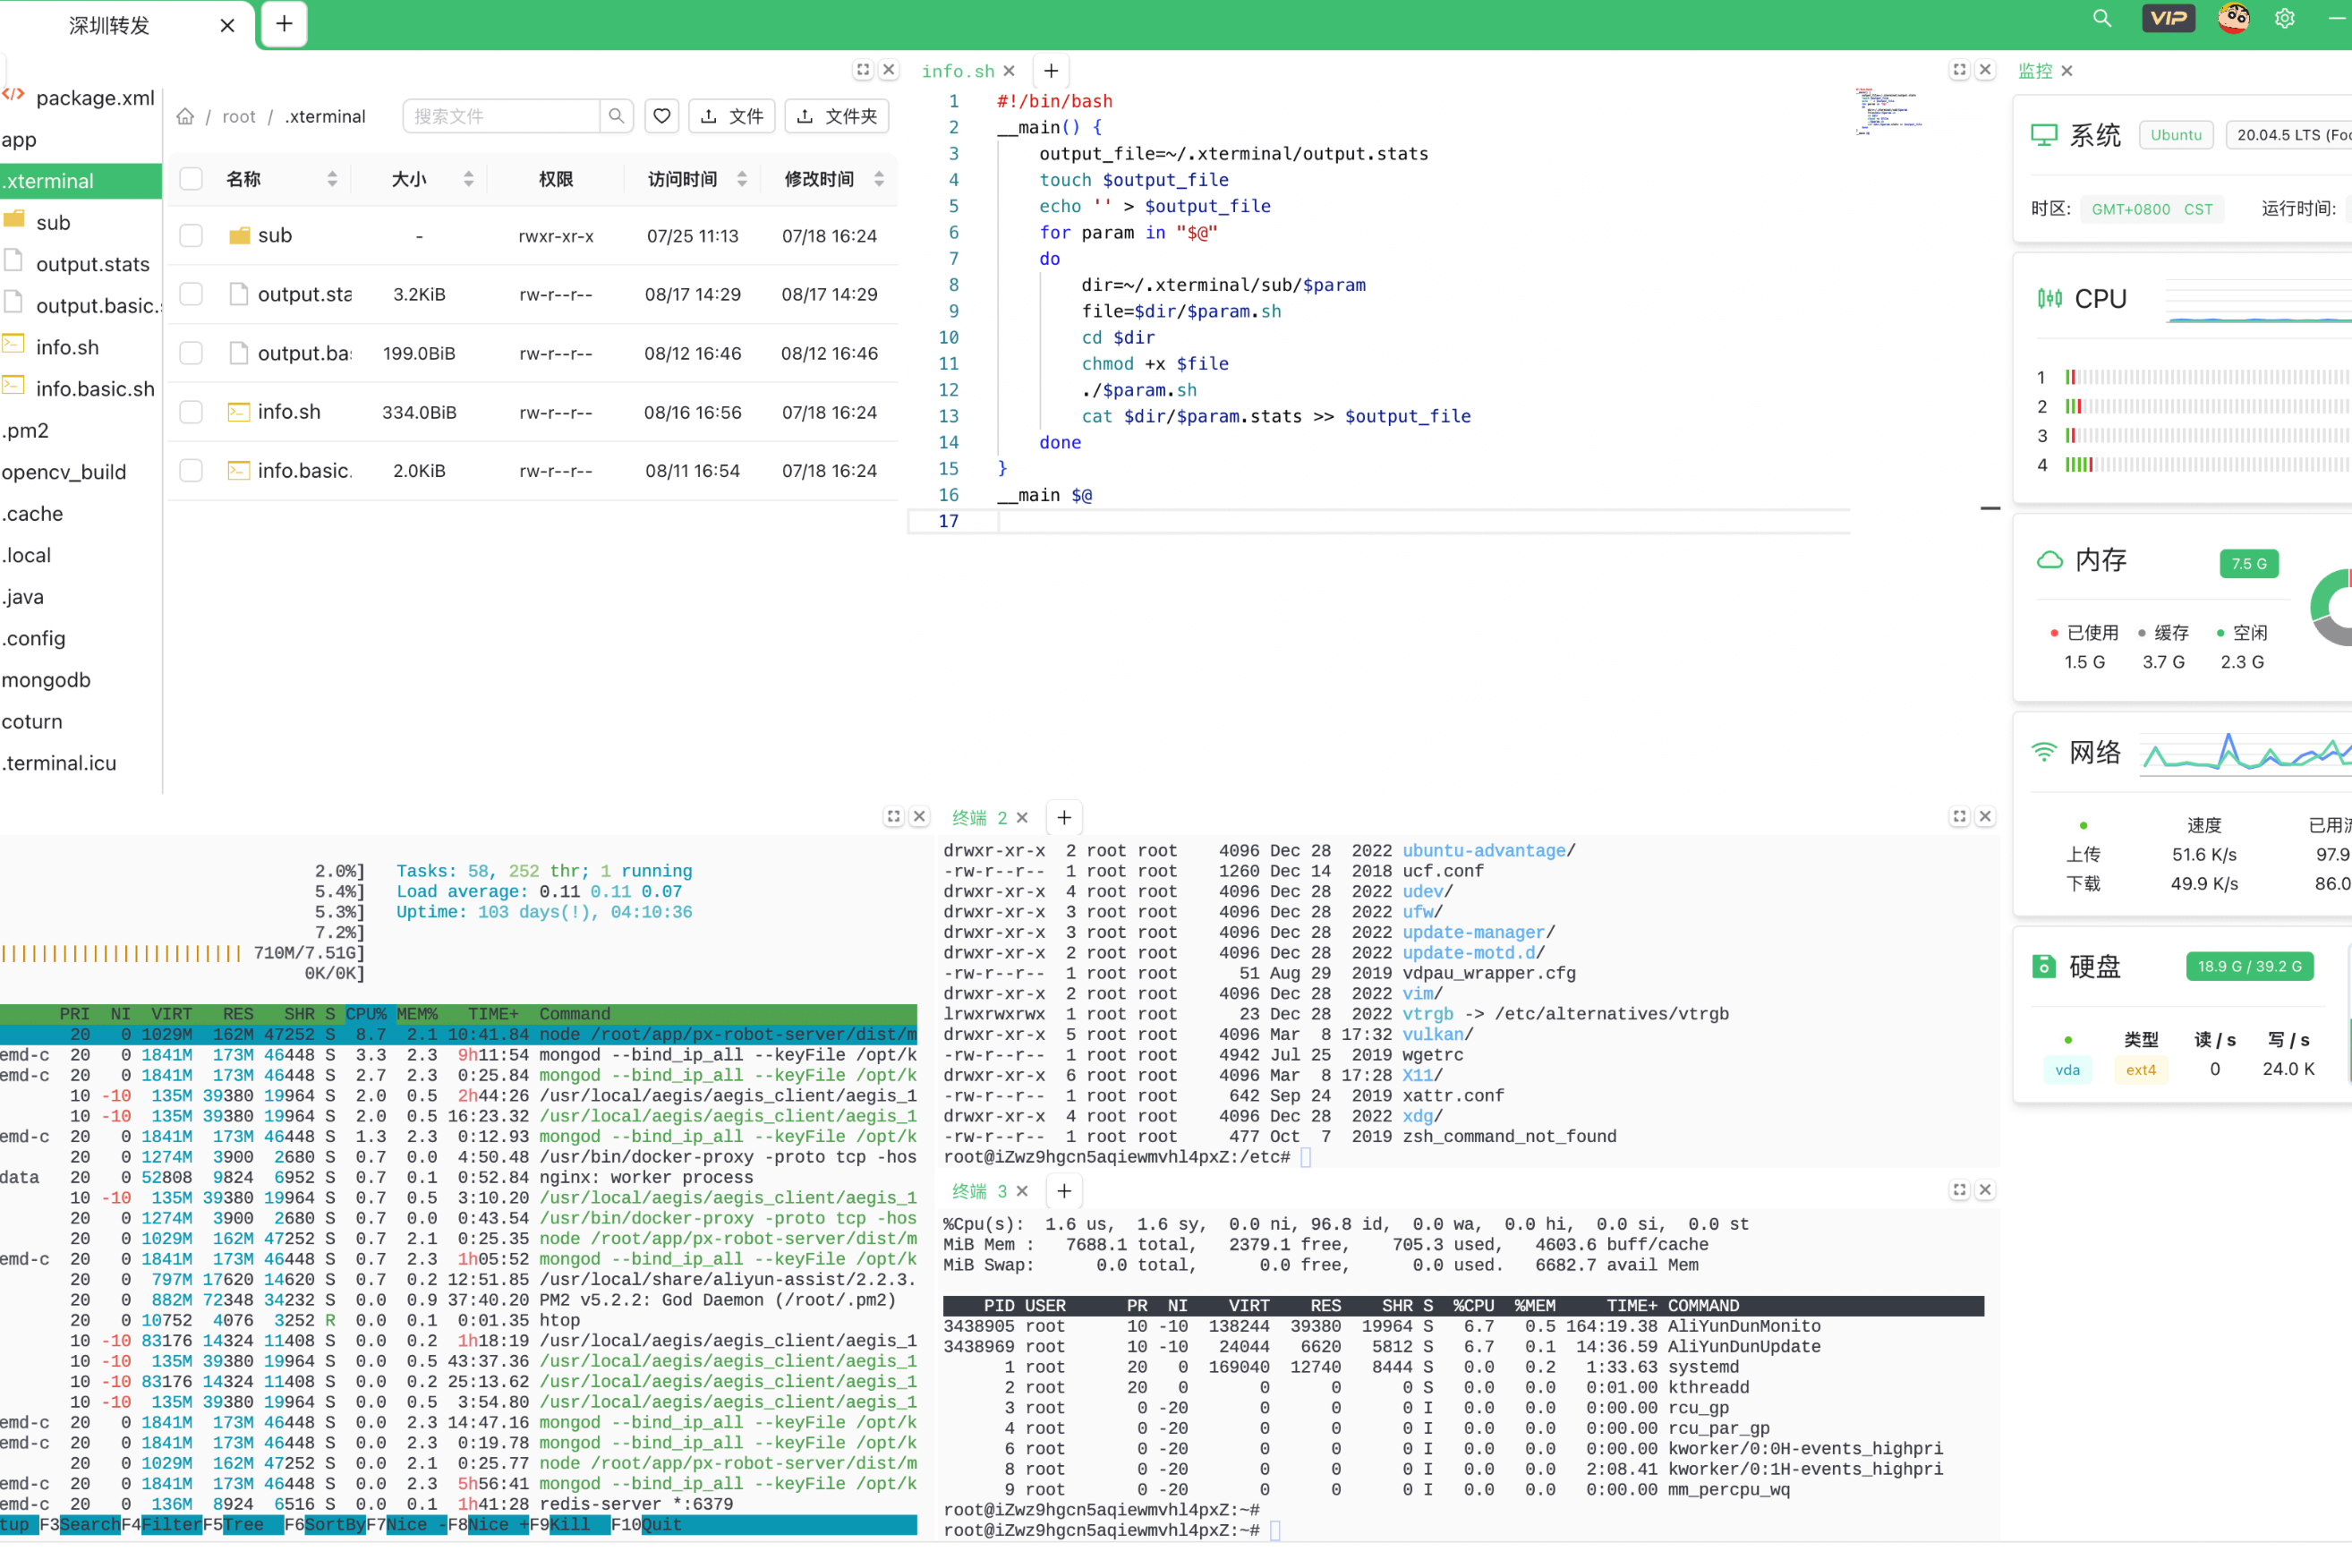Click the 7.5 G memory total badge
2352x1568 pixels.
[x=2249, y=564]
